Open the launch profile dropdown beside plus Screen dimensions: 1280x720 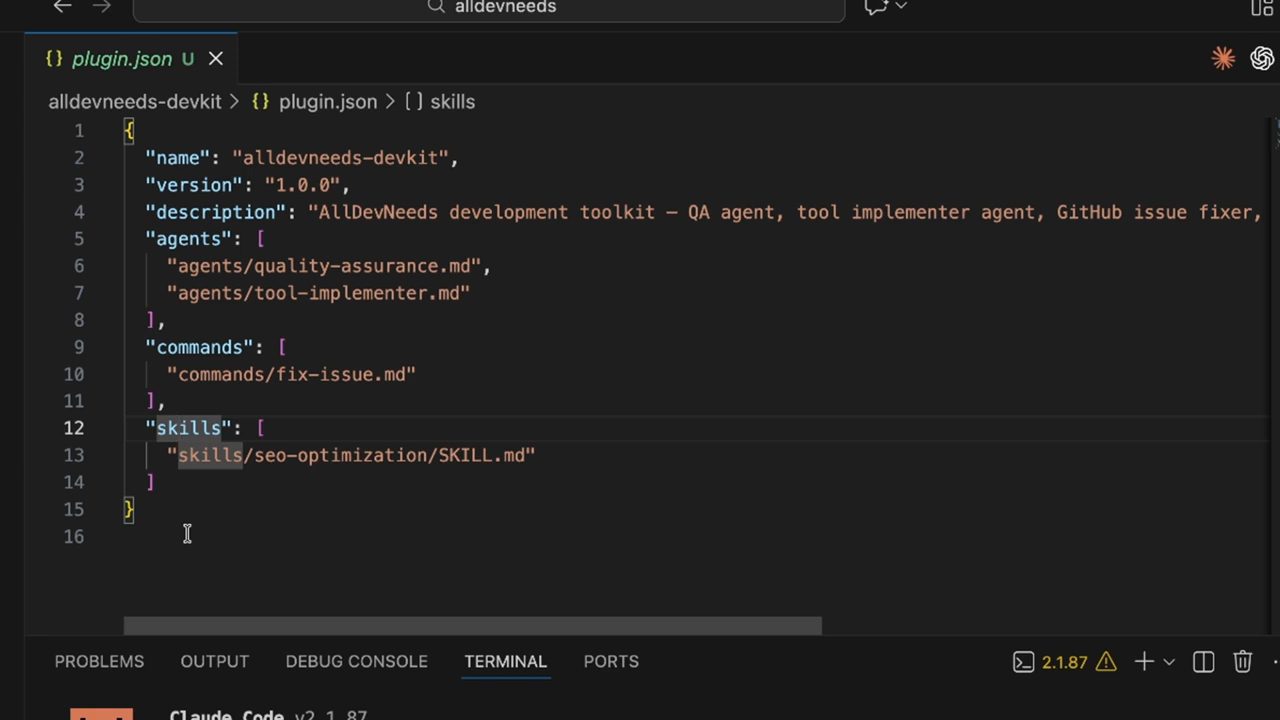[1169, 662]
